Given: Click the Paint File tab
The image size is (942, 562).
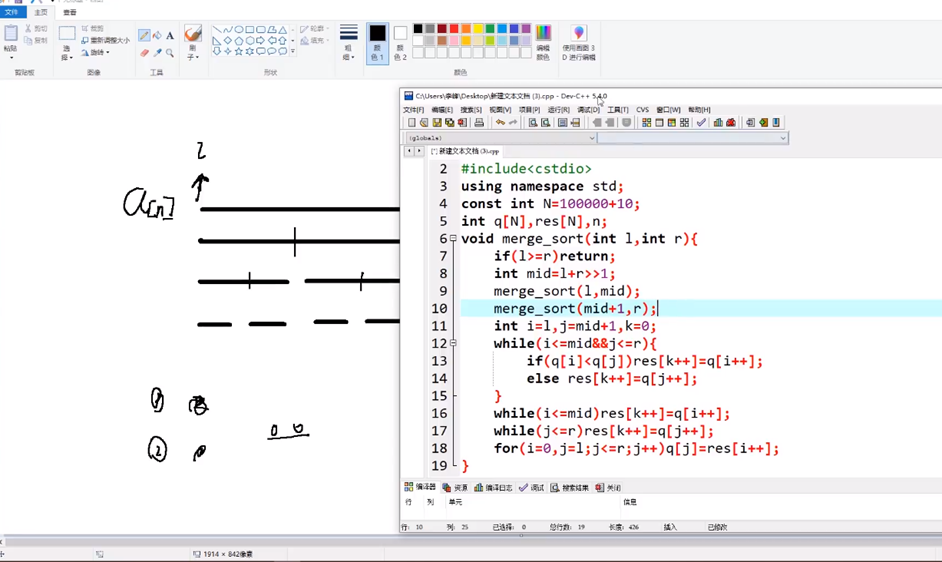Looking at the screenshot, I should 11,12.
